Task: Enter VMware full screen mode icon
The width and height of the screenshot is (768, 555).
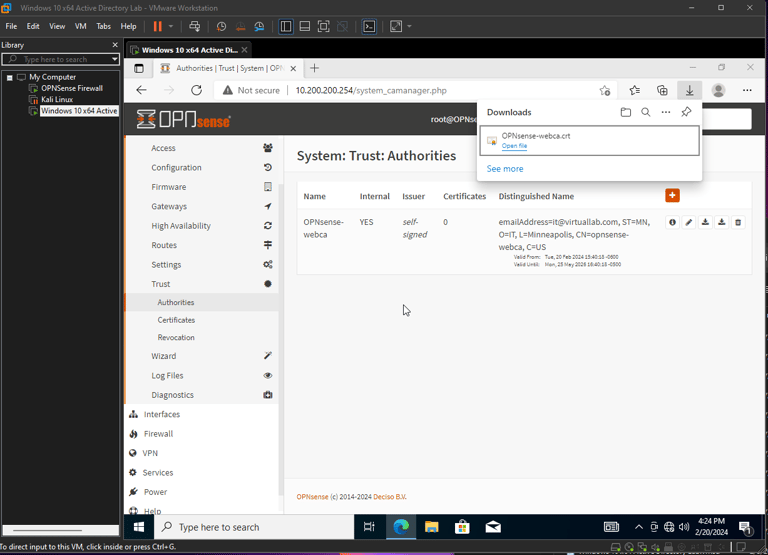Action: [323, 26]
